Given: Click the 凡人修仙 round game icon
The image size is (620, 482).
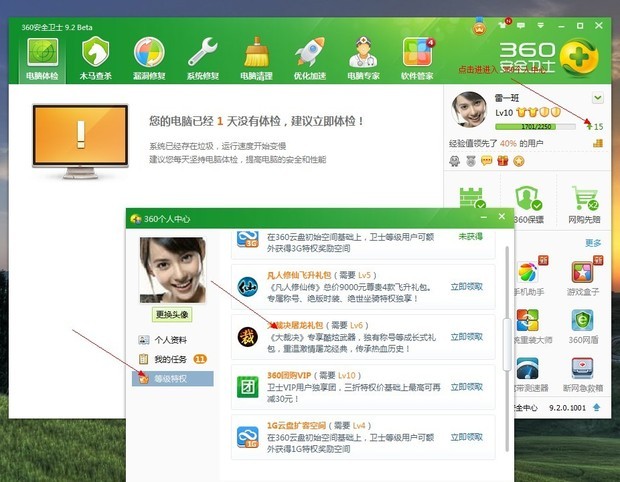Looking at the screenshot, I should coord(248,287).
